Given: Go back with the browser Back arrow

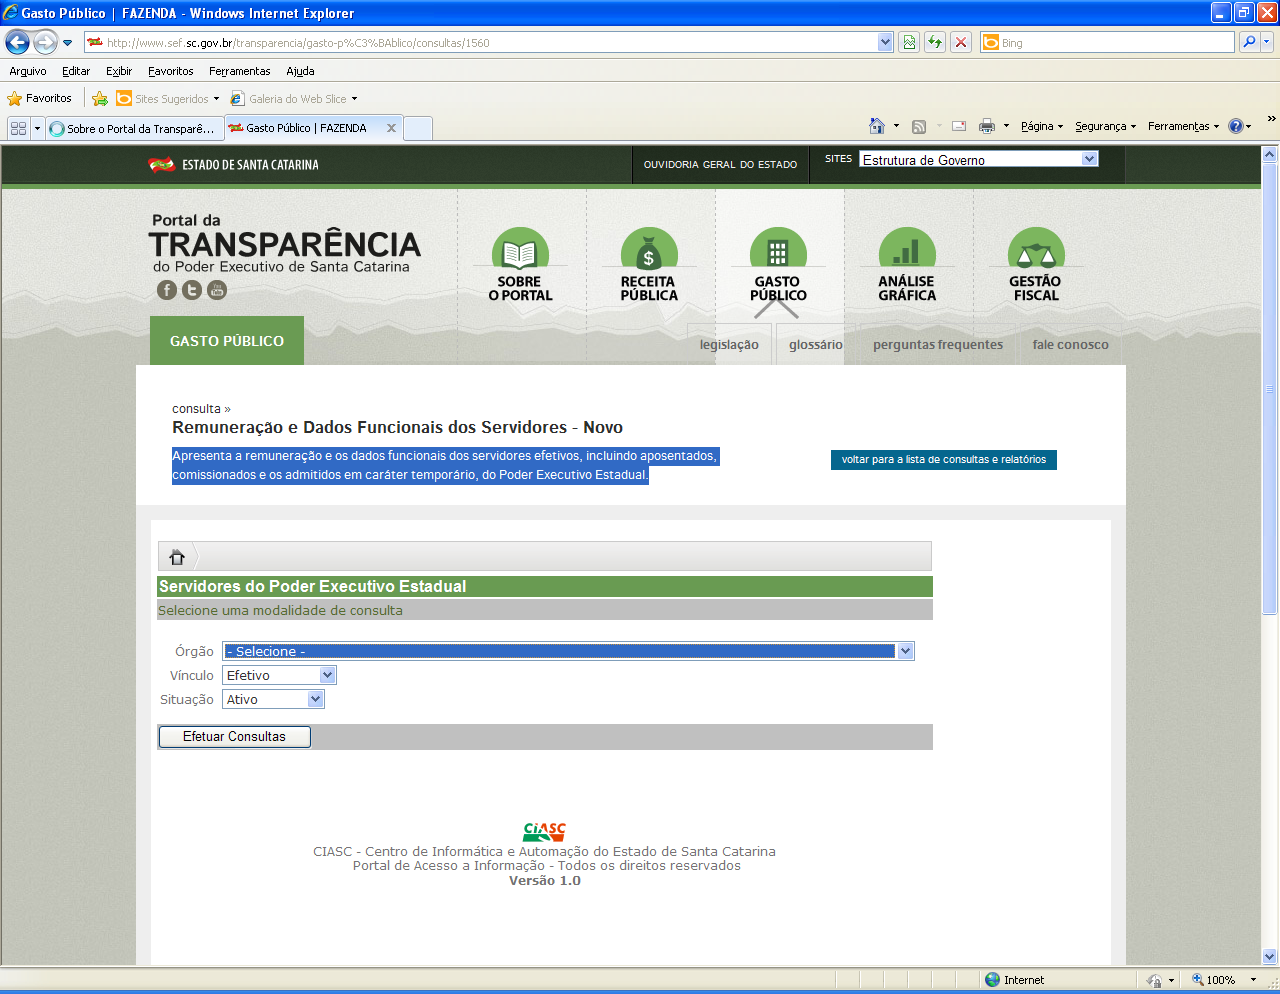Looking at the screenshot, I should point(17,42).
